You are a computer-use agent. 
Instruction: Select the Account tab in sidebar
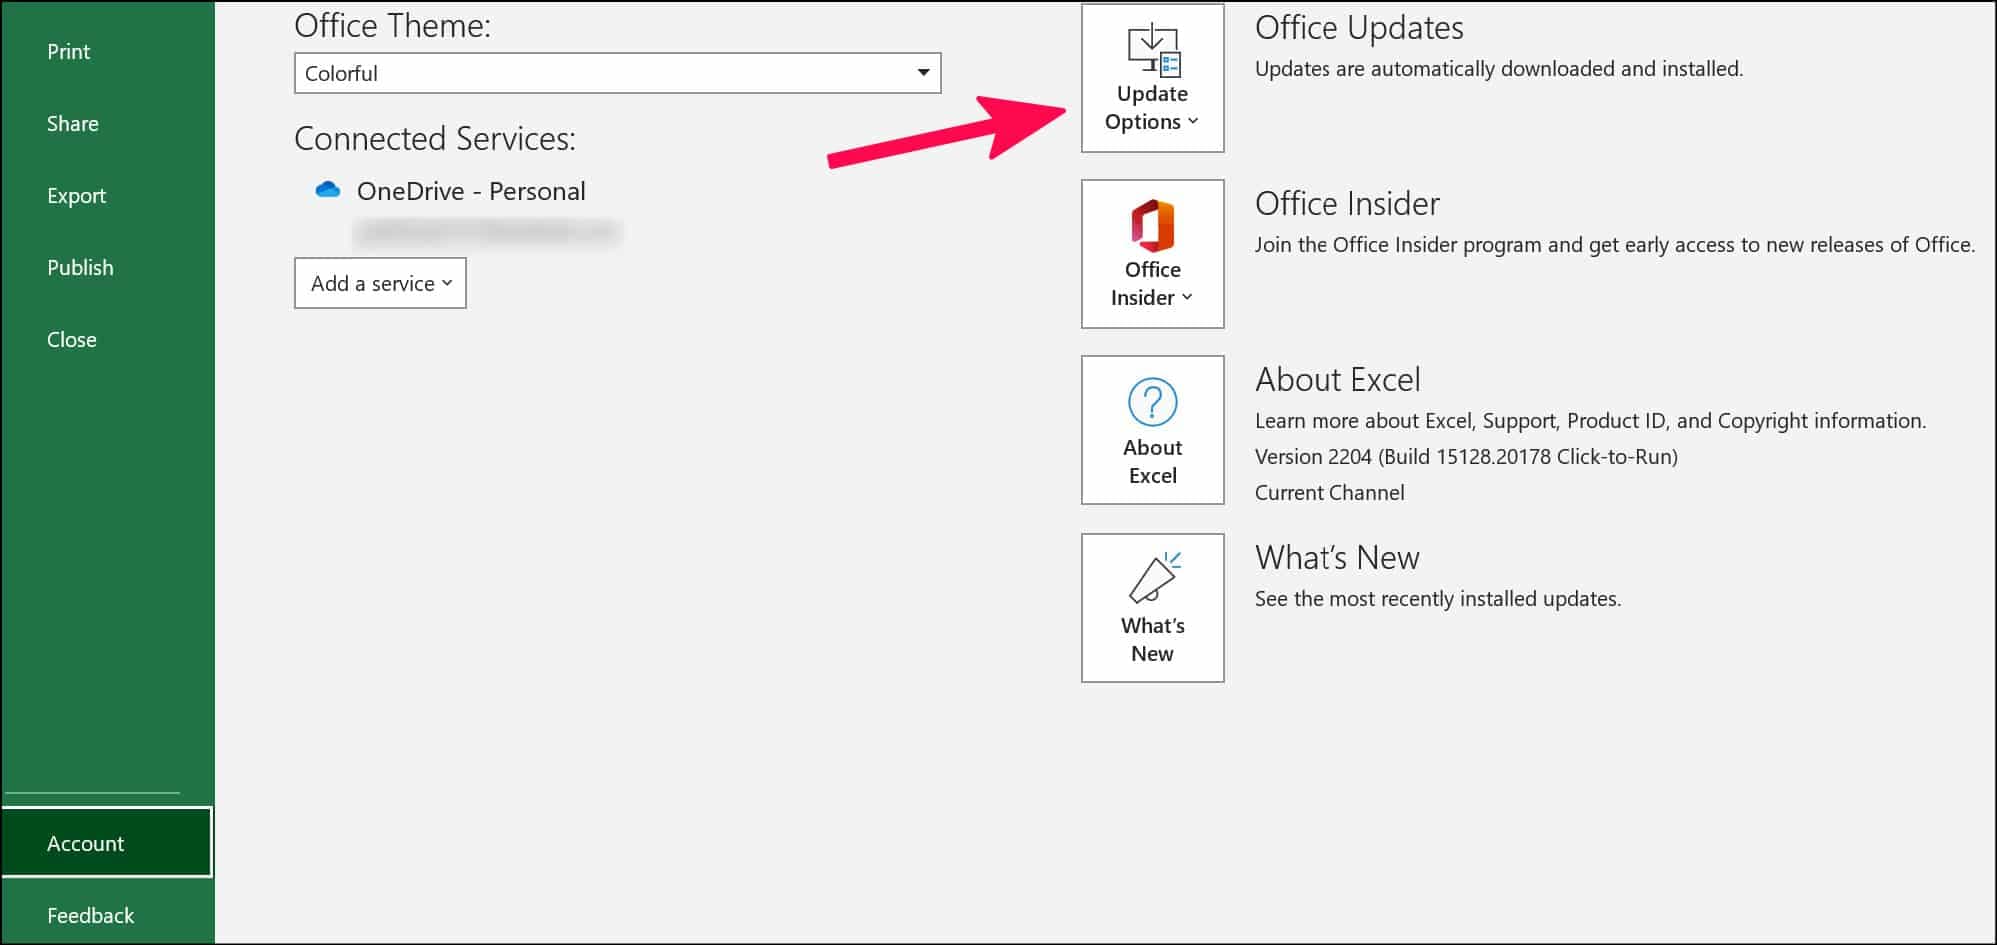pos(86,844)
